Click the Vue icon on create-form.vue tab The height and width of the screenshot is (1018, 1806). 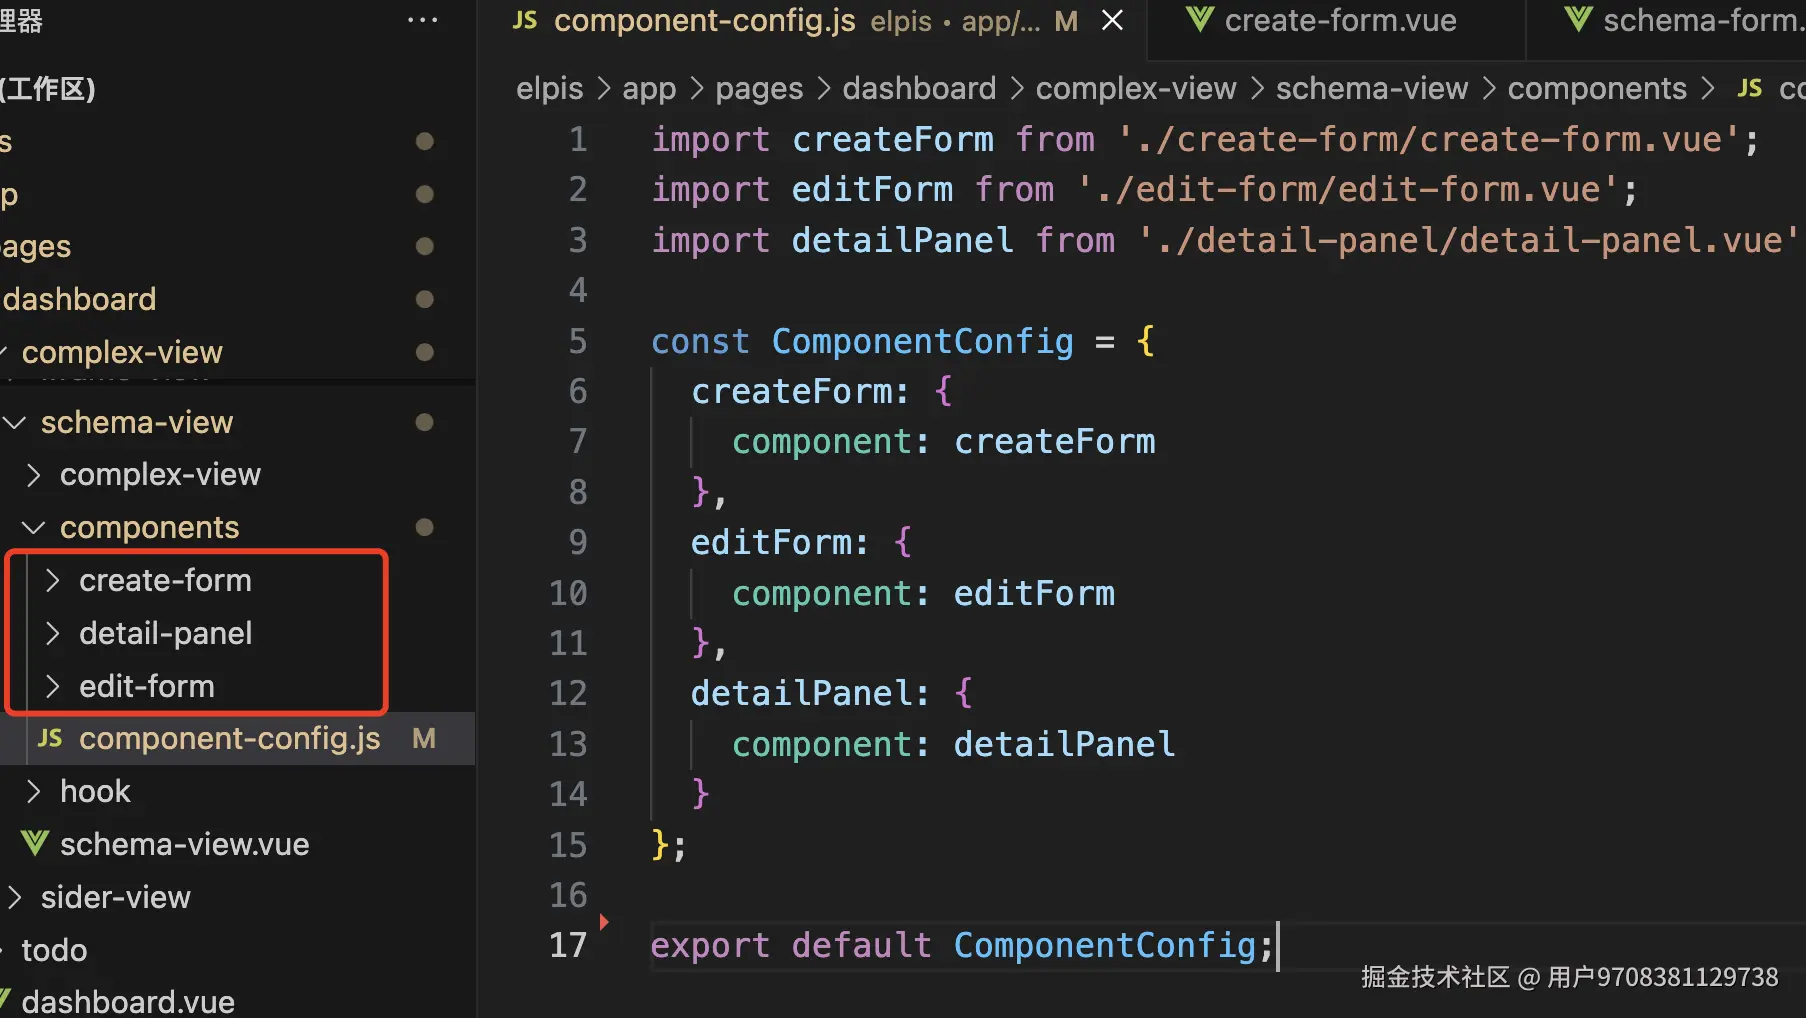[1199, 20]
